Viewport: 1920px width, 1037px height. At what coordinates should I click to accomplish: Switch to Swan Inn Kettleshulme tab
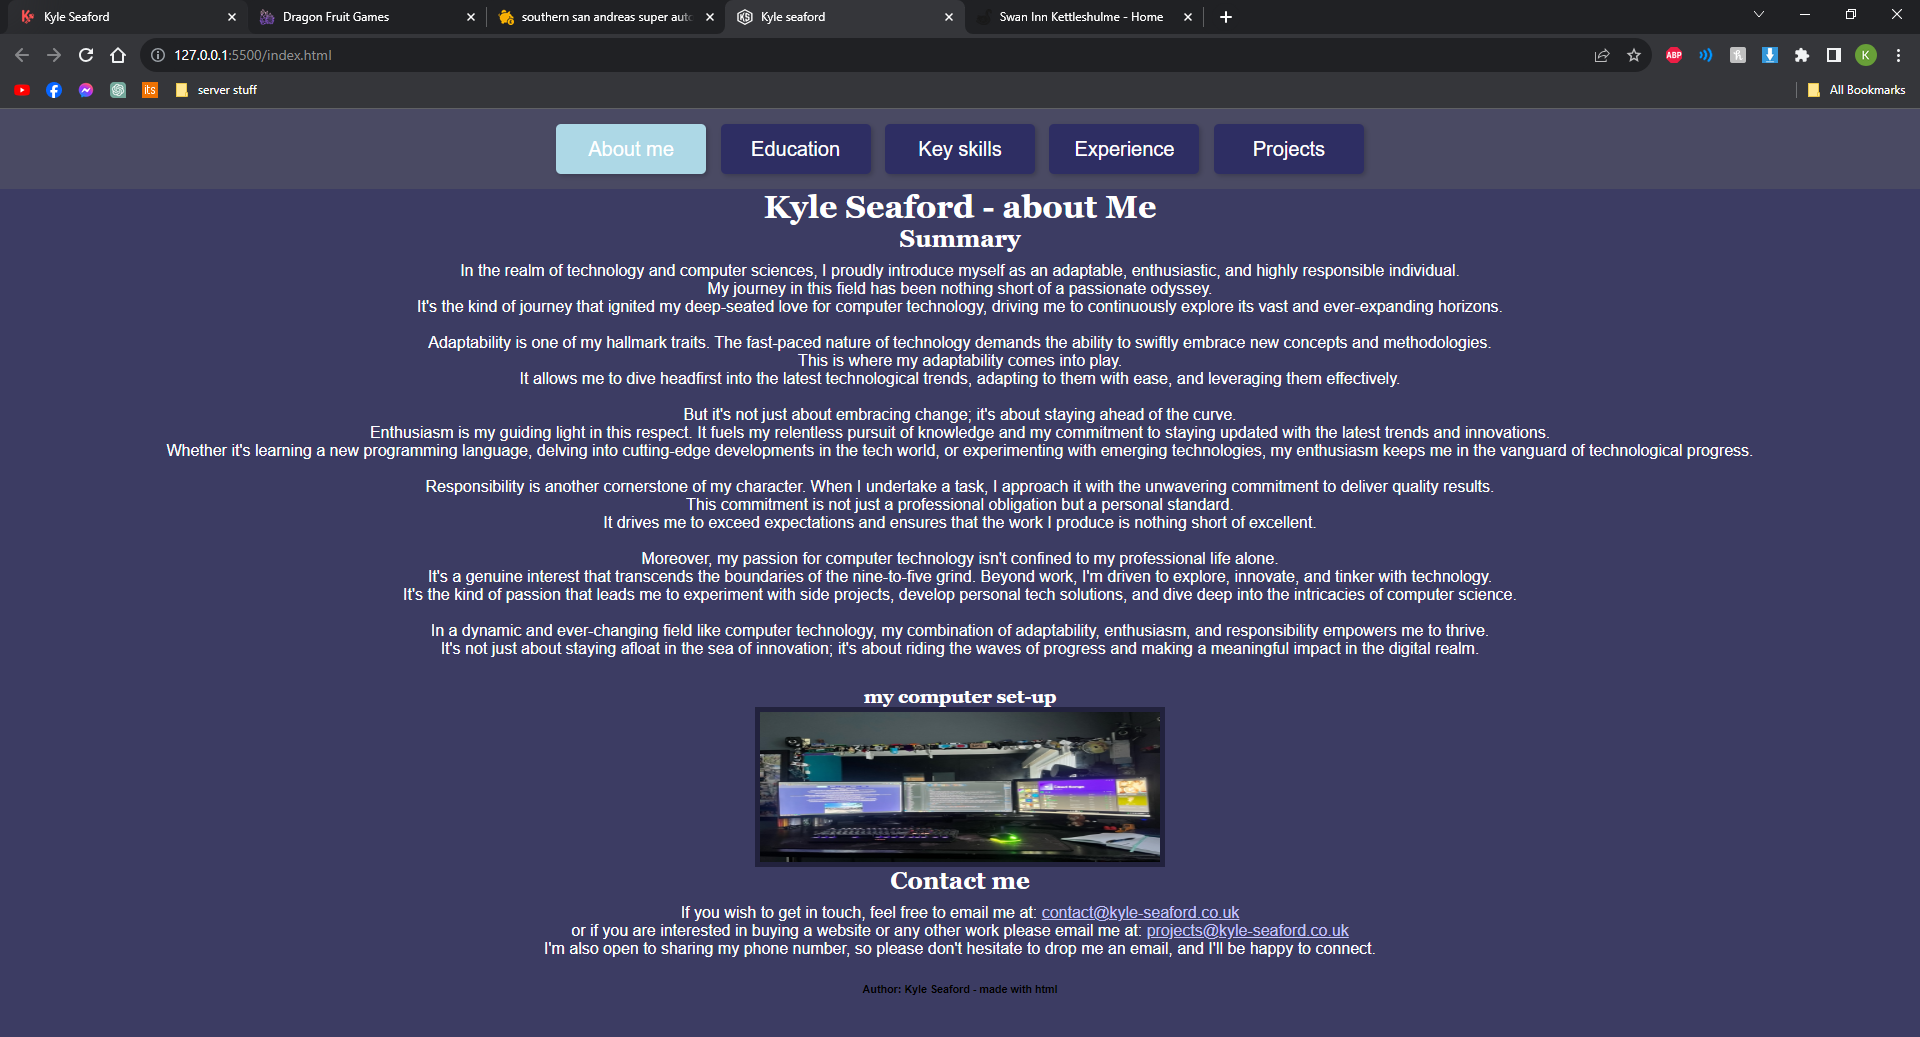click(1080, 17)
